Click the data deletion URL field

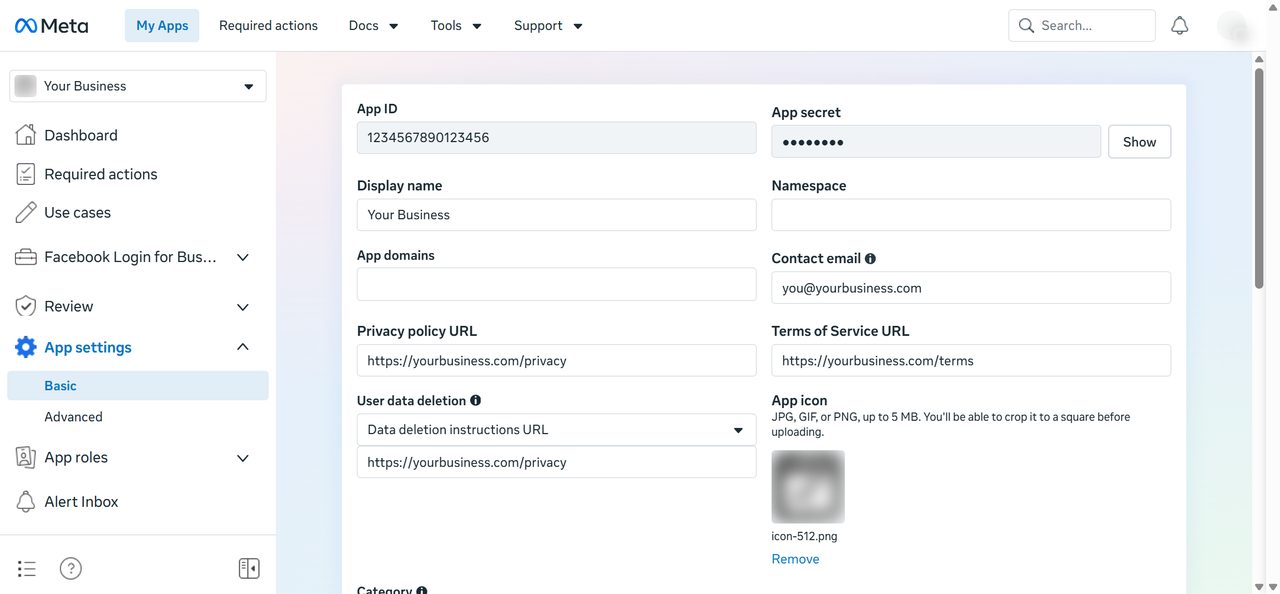[x=557, y=463]
